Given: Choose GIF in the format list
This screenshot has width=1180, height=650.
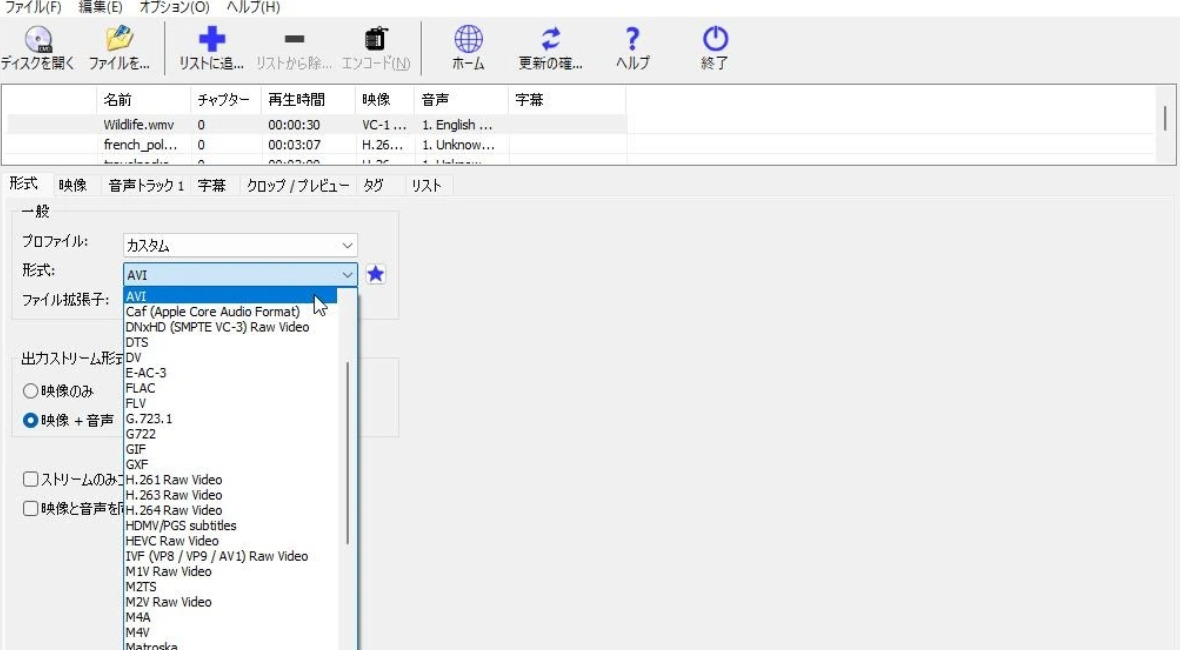Looking at the screenshot, I should pos(230,449).
